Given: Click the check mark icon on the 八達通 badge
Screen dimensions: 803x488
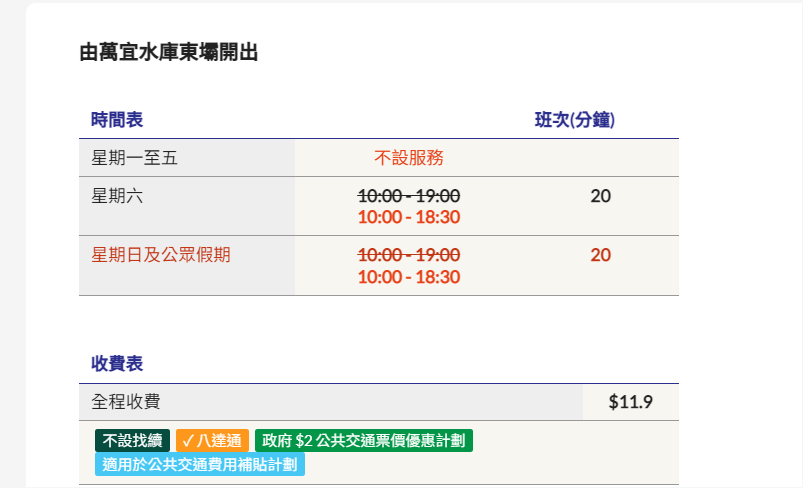Looking at the screenshot, I should 188,441.
